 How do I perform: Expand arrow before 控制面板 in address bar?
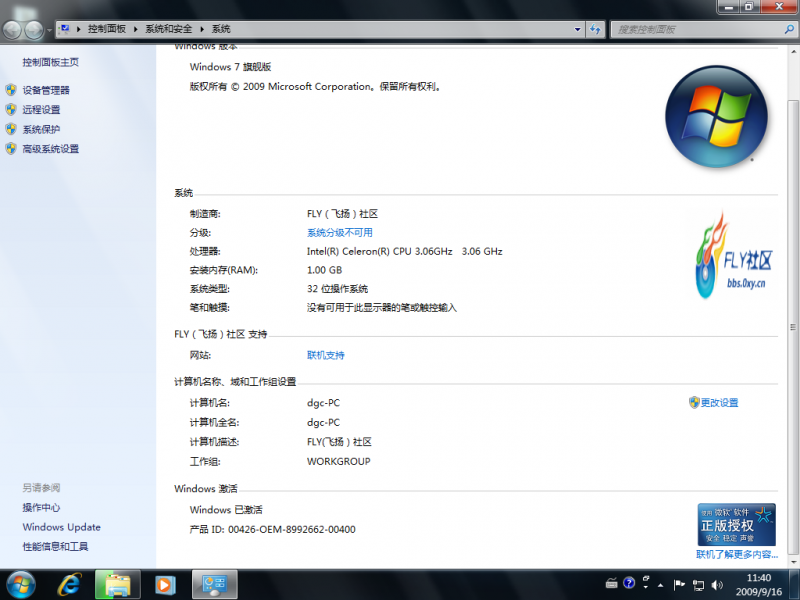point(79,29)
